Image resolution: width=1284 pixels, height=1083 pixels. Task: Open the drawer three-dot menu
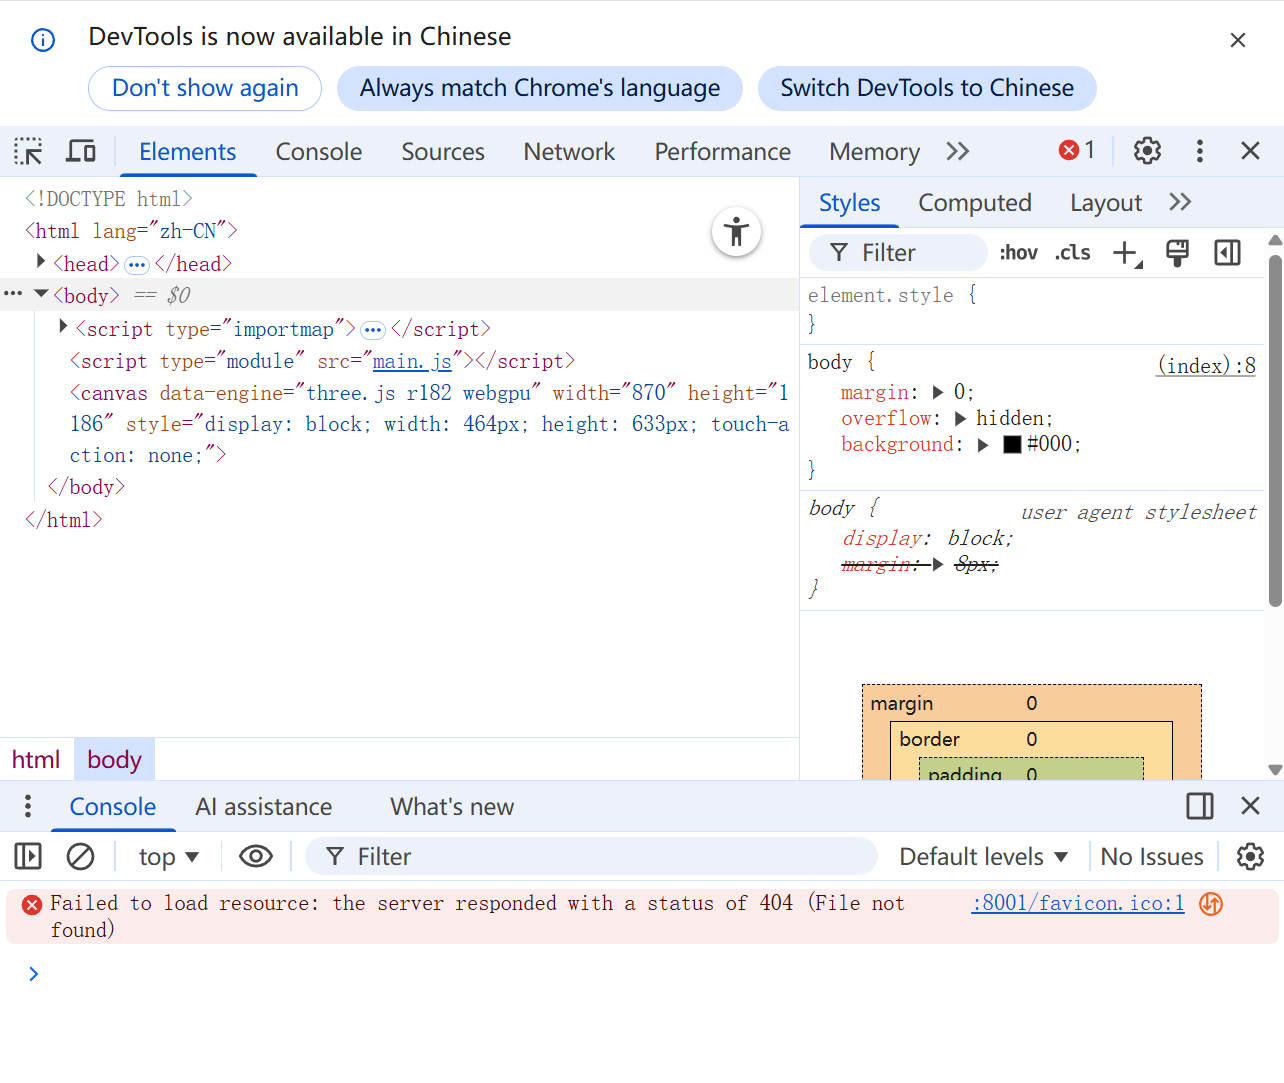(x=28, y=806)
